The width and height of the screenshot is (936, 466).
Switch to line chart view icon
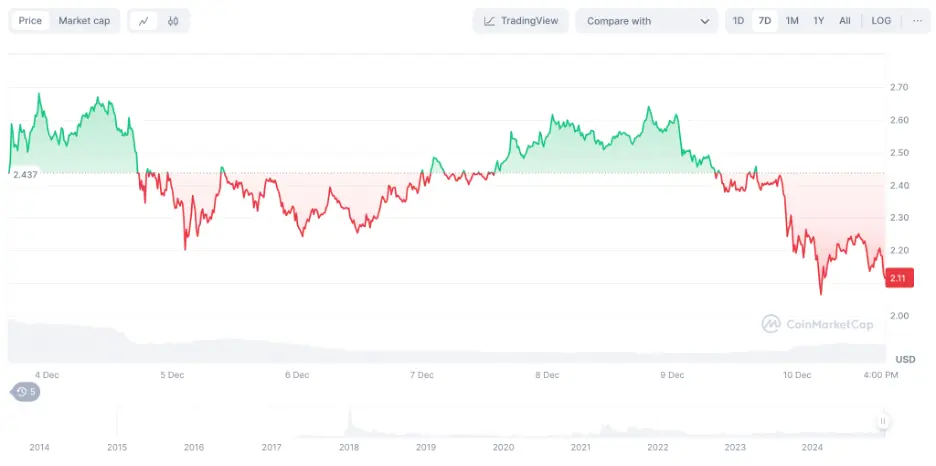[x=144, y=21]
